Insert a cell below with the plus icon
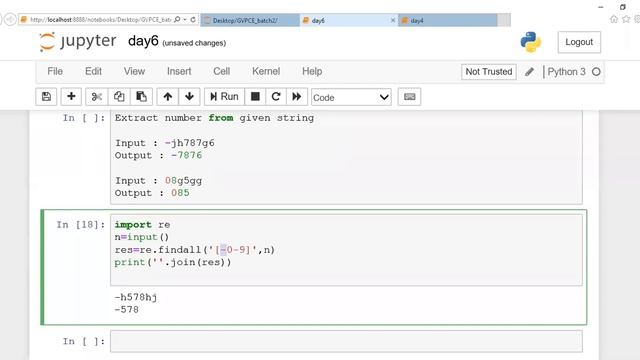 (71, 97)
